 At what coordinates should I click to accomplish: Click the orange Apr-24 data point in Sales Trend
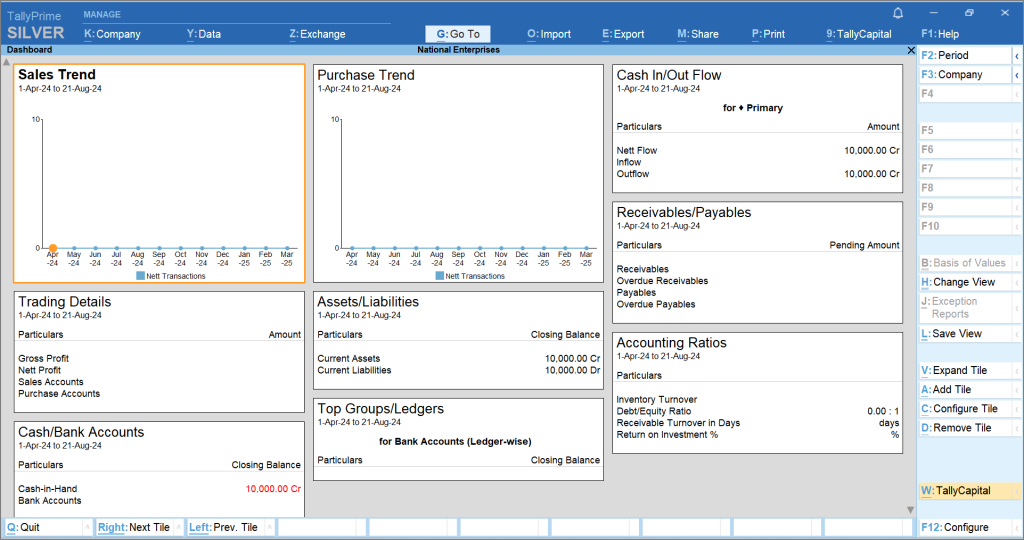pyautogui.click(x=53, y=248)
